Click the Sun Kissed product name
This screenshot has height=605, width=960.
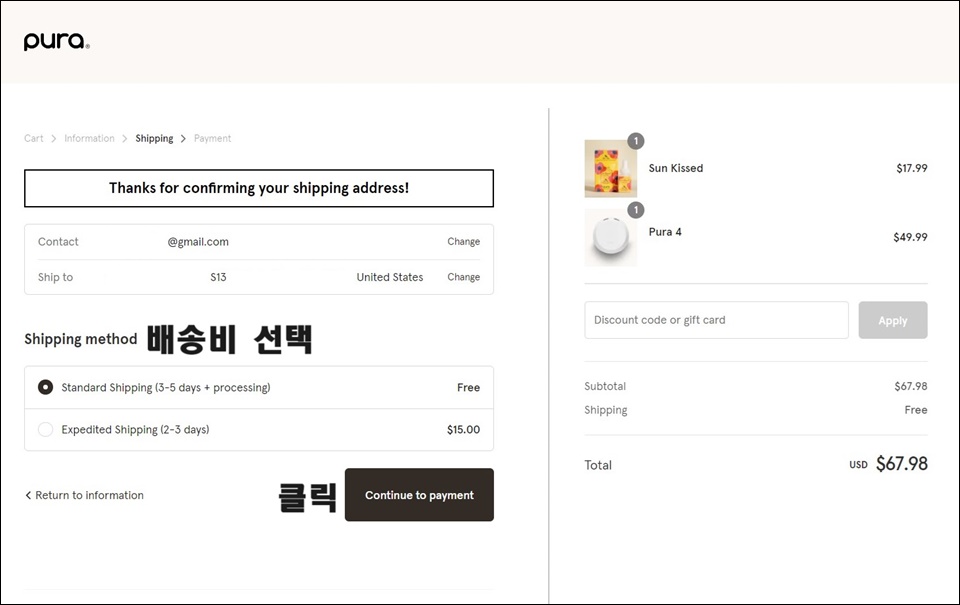click(x=676, y=168)
